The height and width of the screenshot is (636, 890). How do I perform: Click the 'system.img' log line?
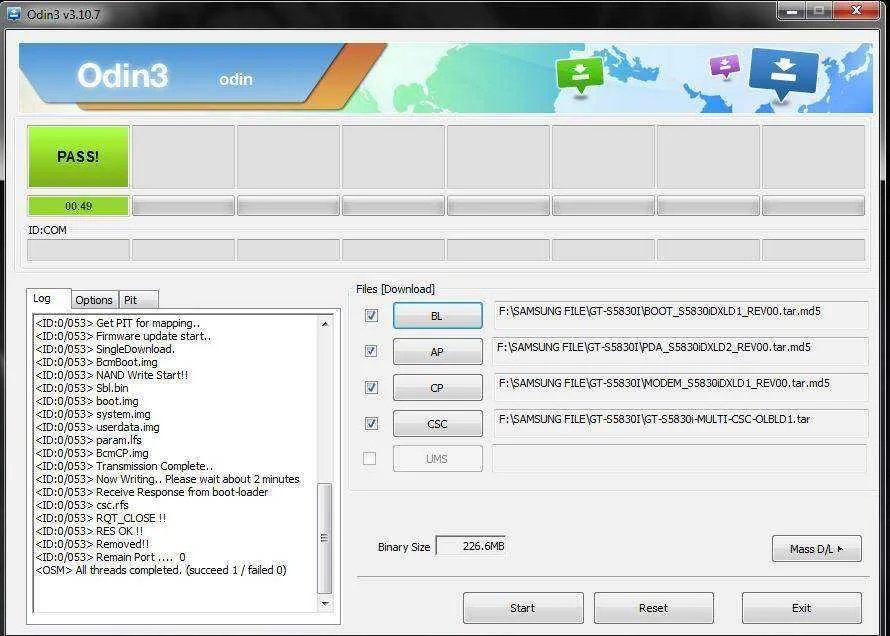point(93,414)
